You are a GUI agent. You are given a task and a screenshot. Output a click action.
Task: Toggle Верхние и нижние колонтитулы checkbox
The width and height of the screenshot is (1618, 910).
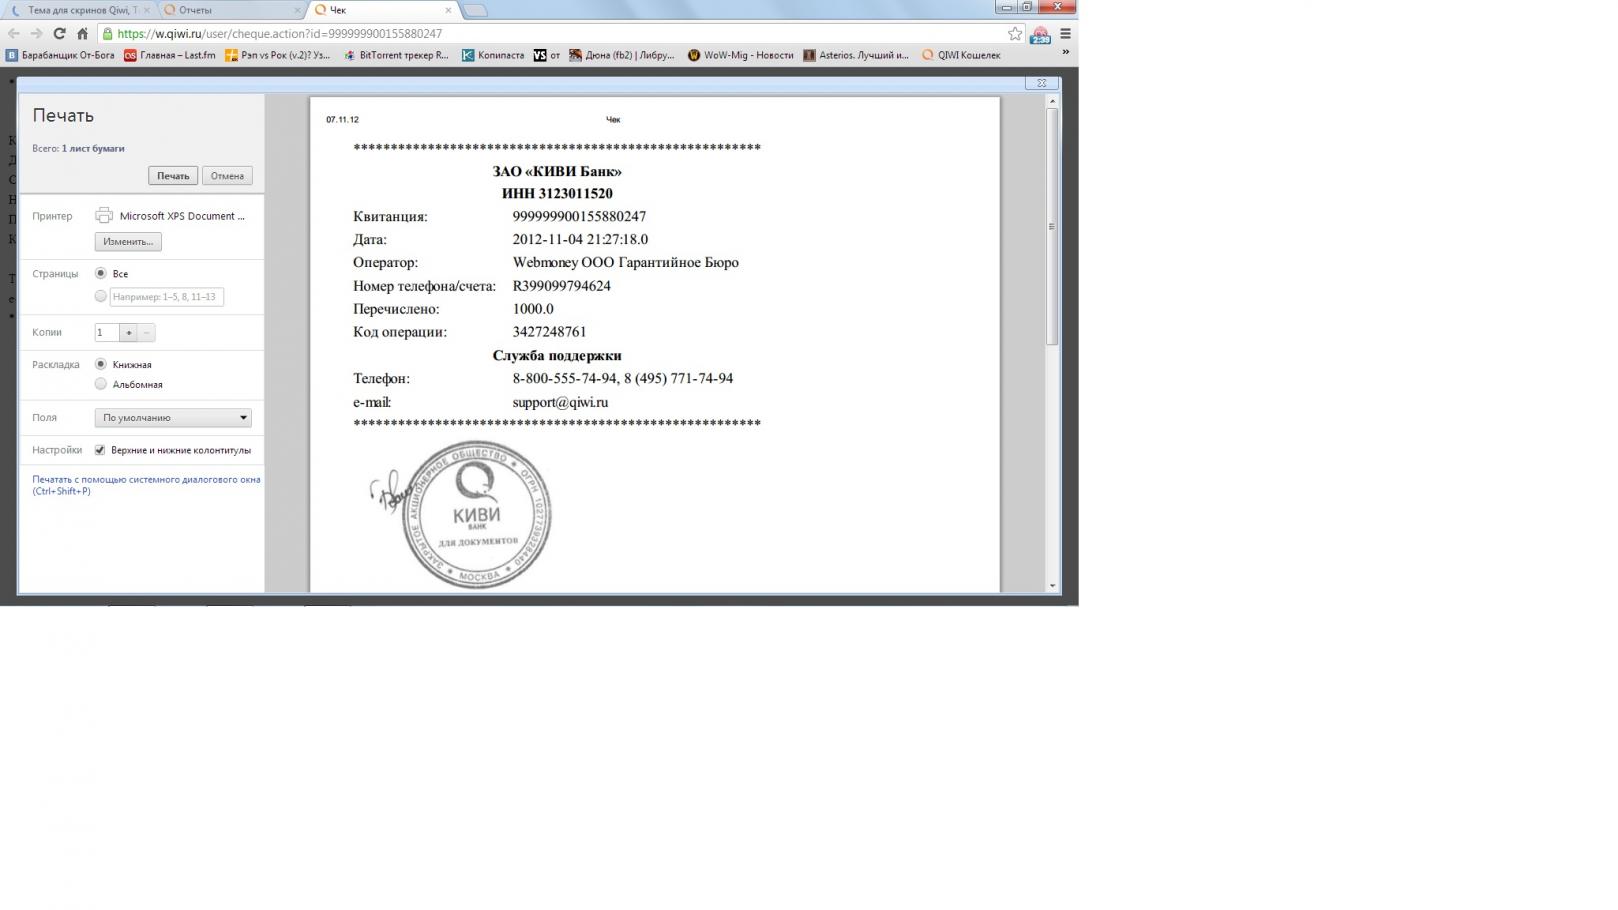pos(100,450)
